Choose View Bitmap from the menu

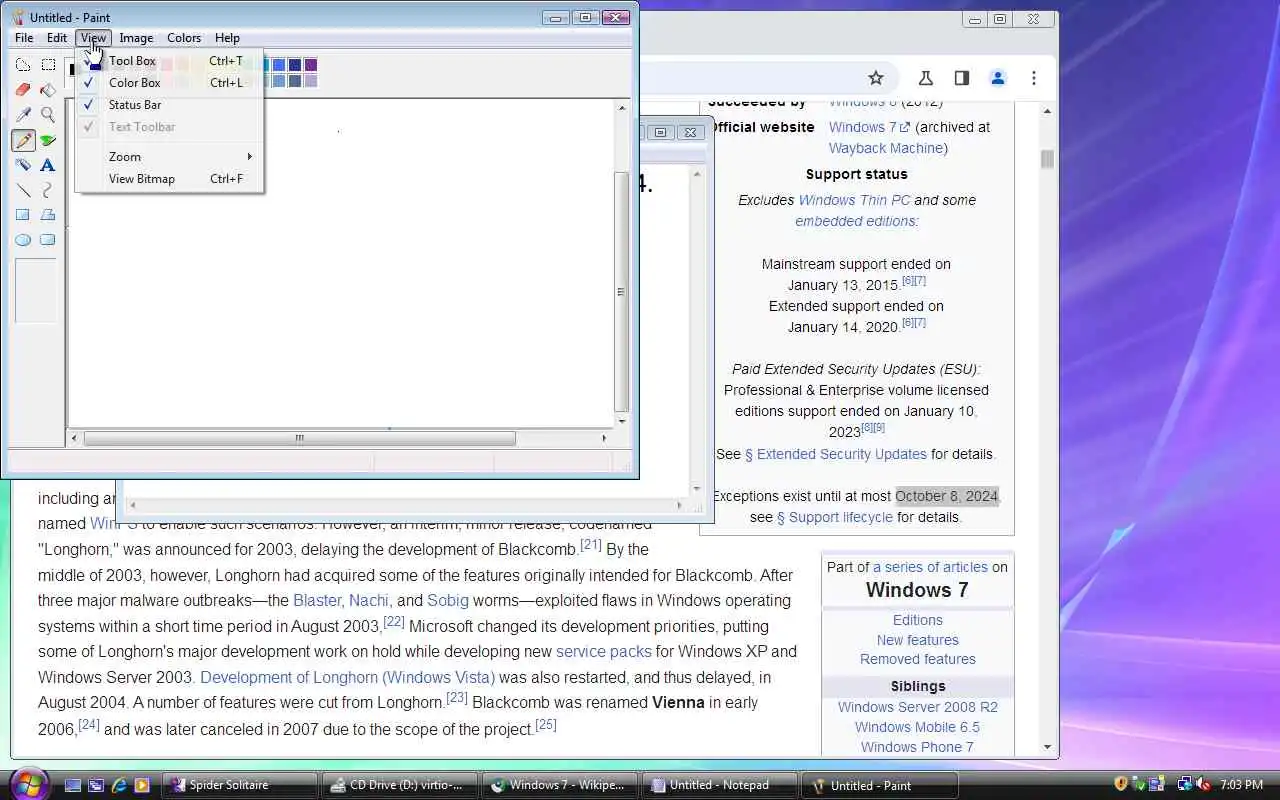(x=169, y=179)
